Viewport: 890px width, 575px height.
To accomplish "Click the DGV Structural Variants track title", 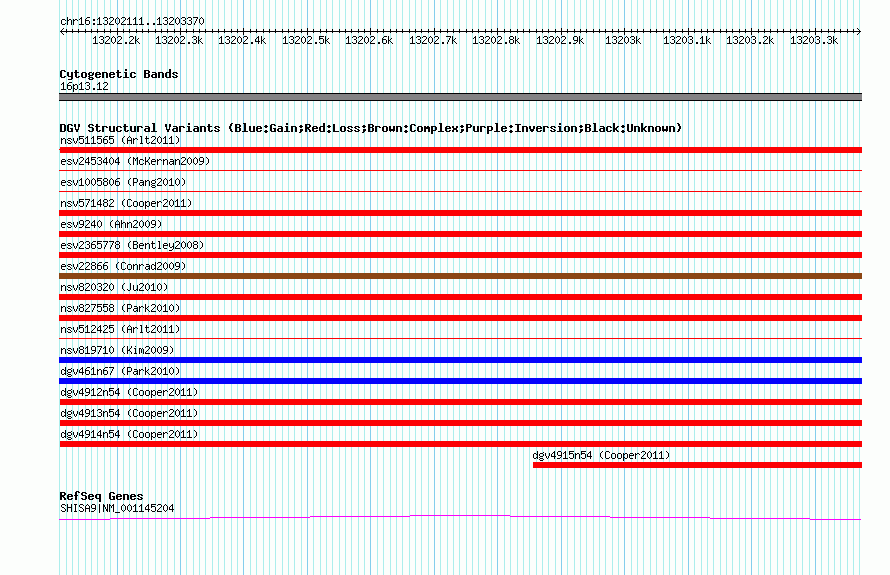I will tap(371, 128).
